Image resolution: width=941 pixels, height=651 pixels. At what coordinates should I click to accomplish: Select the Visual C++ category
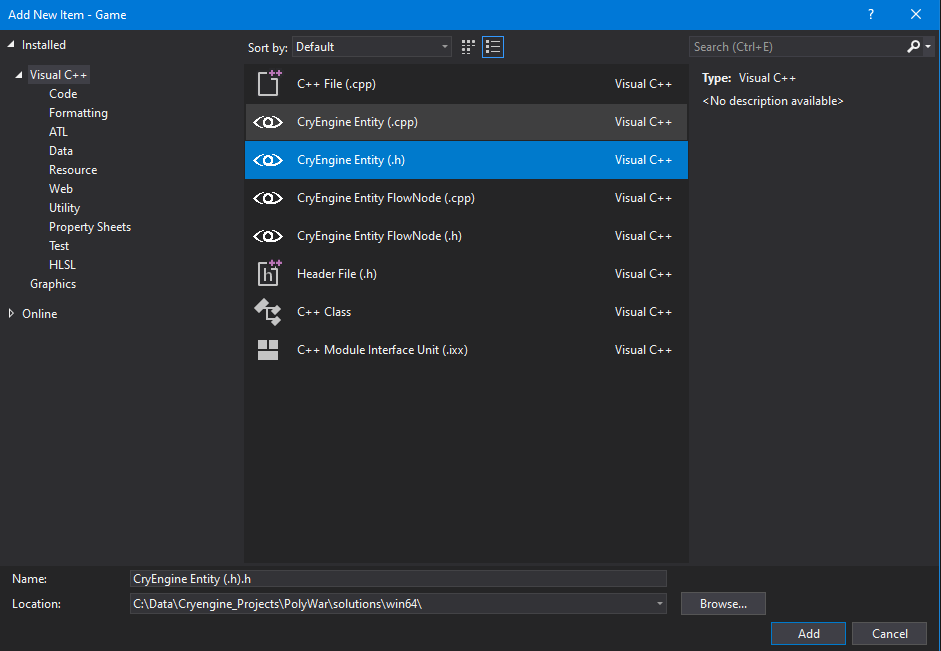tap(58, 75)
